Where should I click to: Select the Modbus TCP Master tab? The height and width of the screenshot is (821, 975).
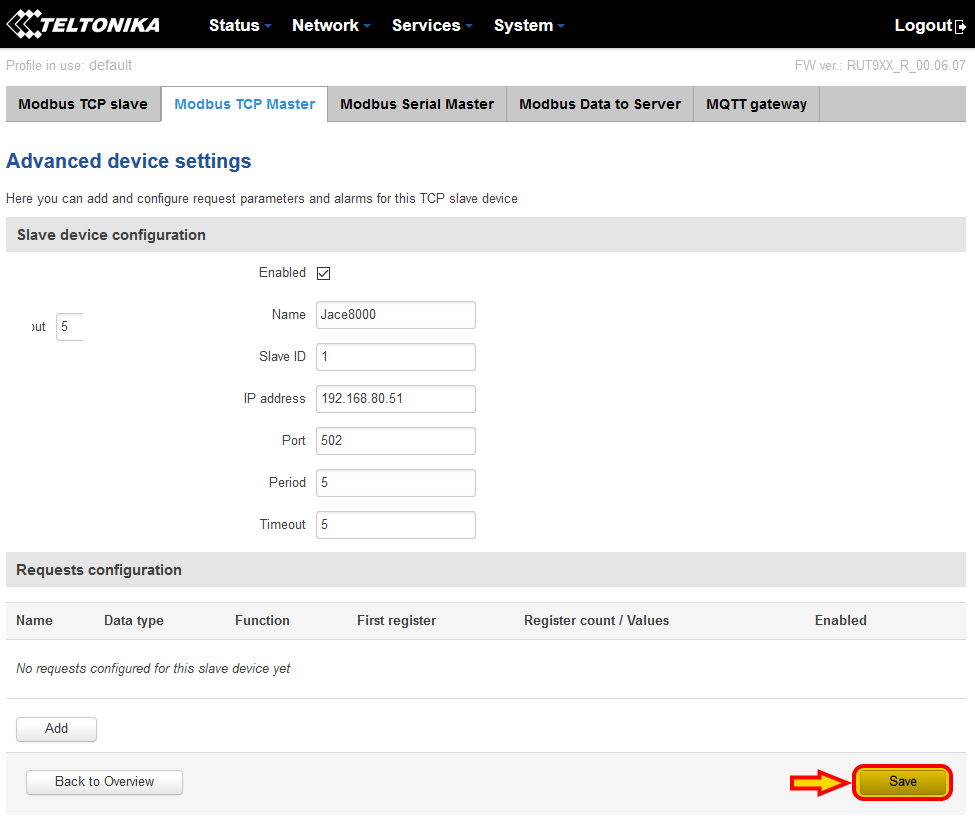pyautogui.click(x=244, y=104)
